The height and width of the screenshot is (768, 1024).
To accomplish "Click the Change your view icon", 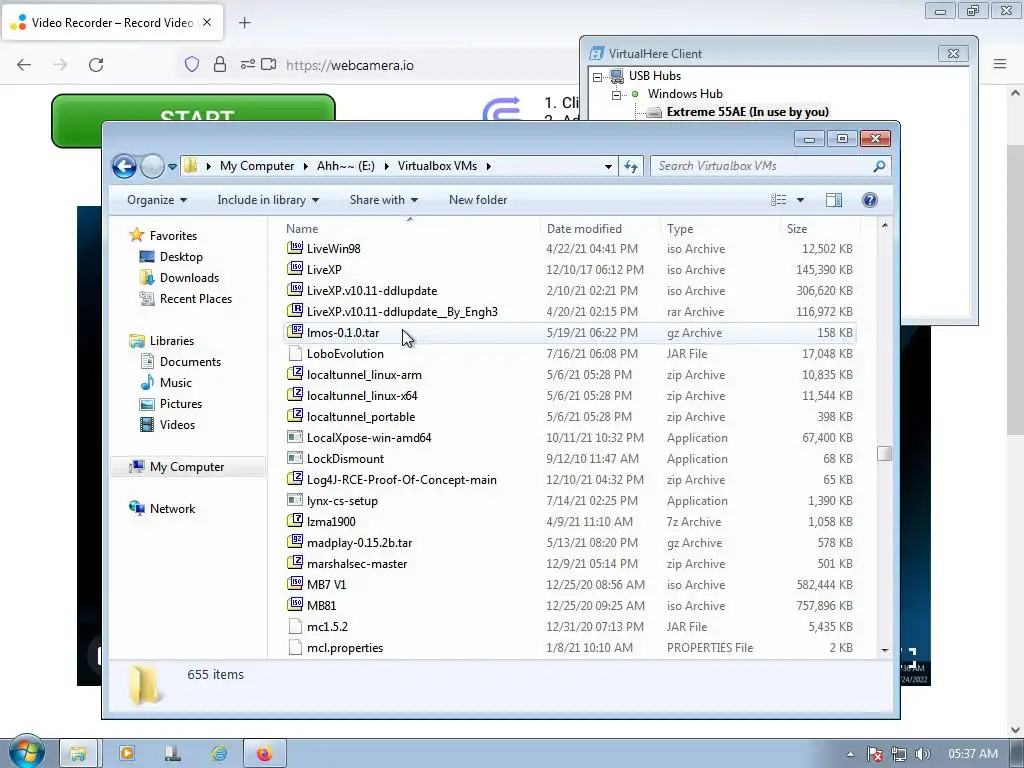I will (x=778, y=200).
